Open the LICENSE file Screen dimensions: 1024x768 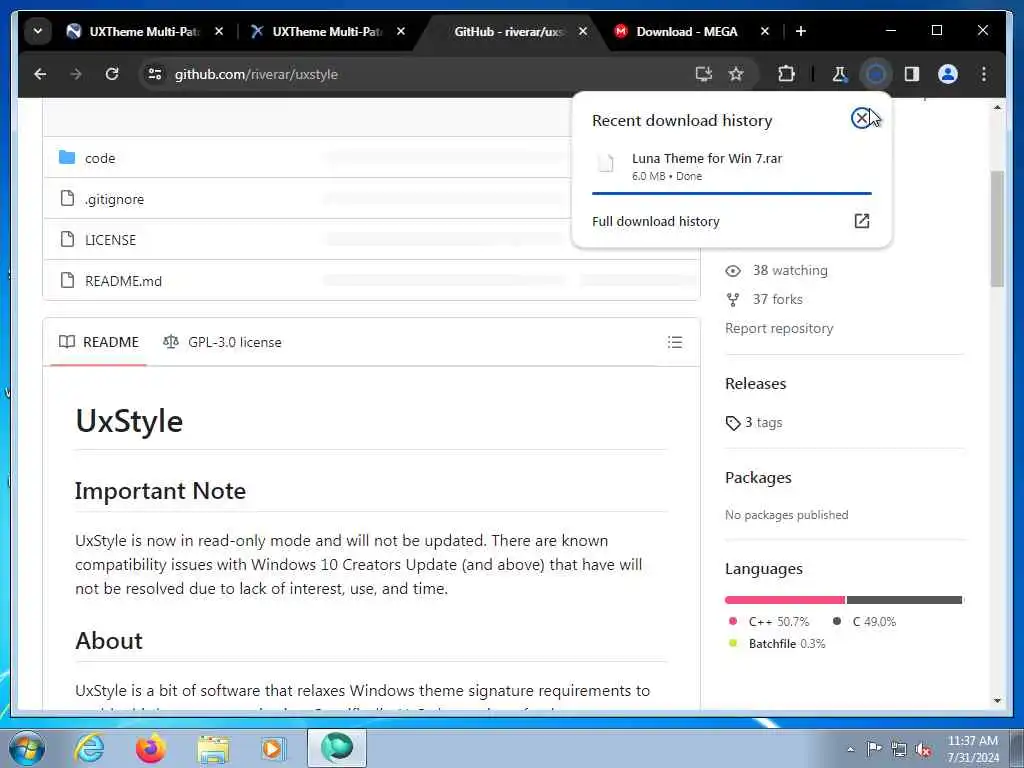coord(110,240)
